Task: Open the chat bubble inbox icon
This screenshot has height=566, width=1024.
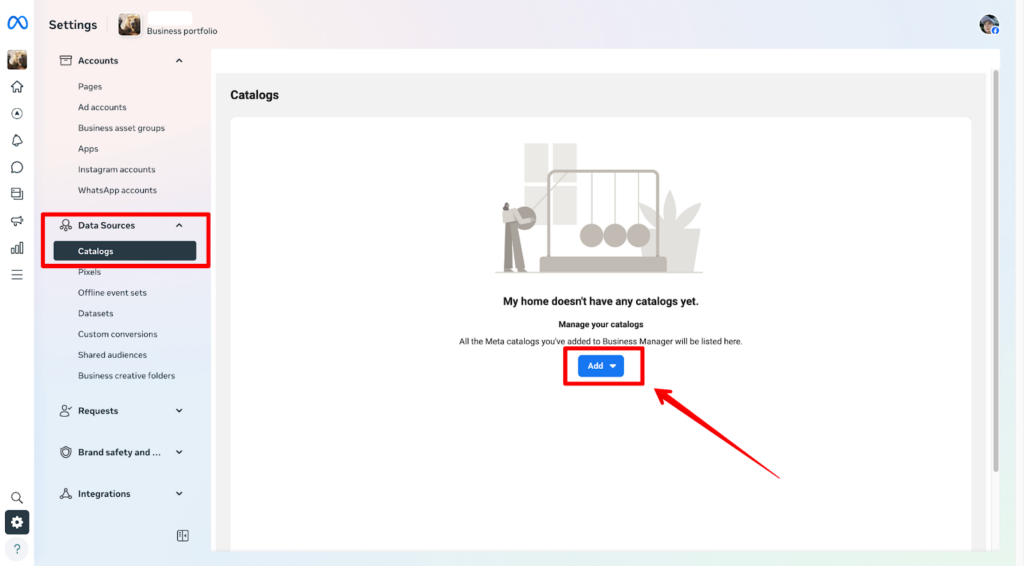Action: pos(17,168)
